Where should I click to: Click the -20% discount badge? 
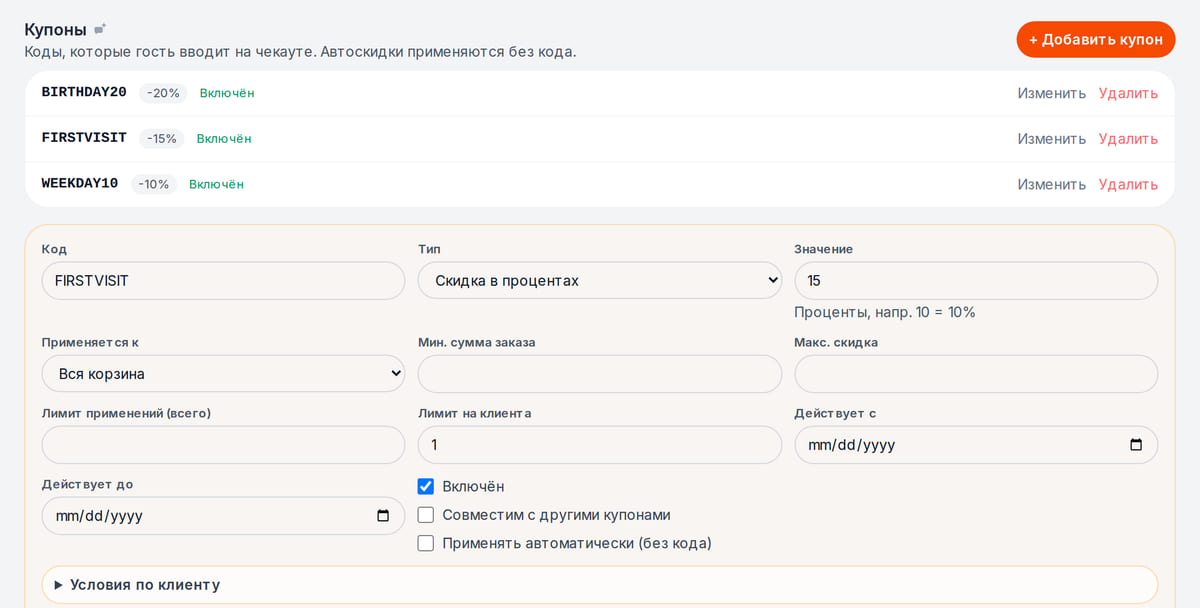(x=163, y=93)
